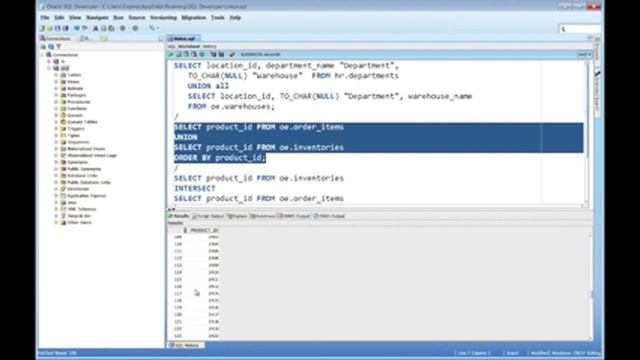Click the red Cut icon in the main toolbar
Screen dimensions: 640x360
[x=96, y=28]
